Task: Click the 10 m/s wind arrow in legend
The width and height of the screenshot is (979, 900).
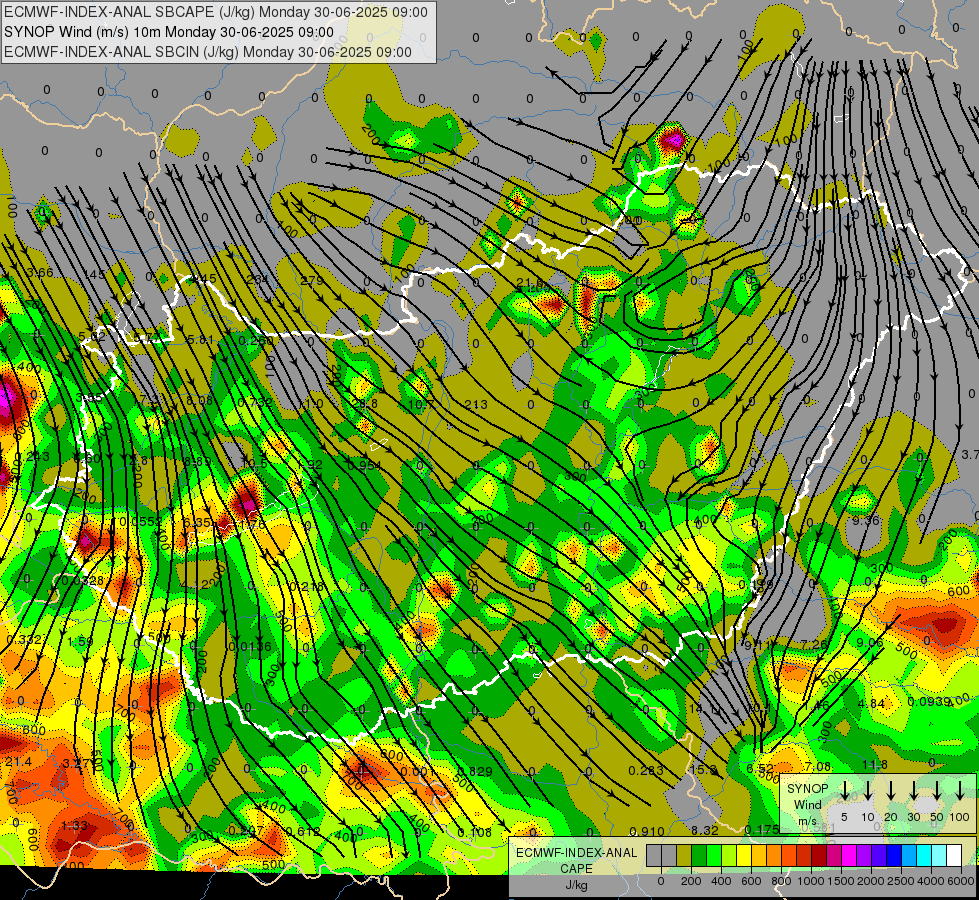Action: (868, 791)
